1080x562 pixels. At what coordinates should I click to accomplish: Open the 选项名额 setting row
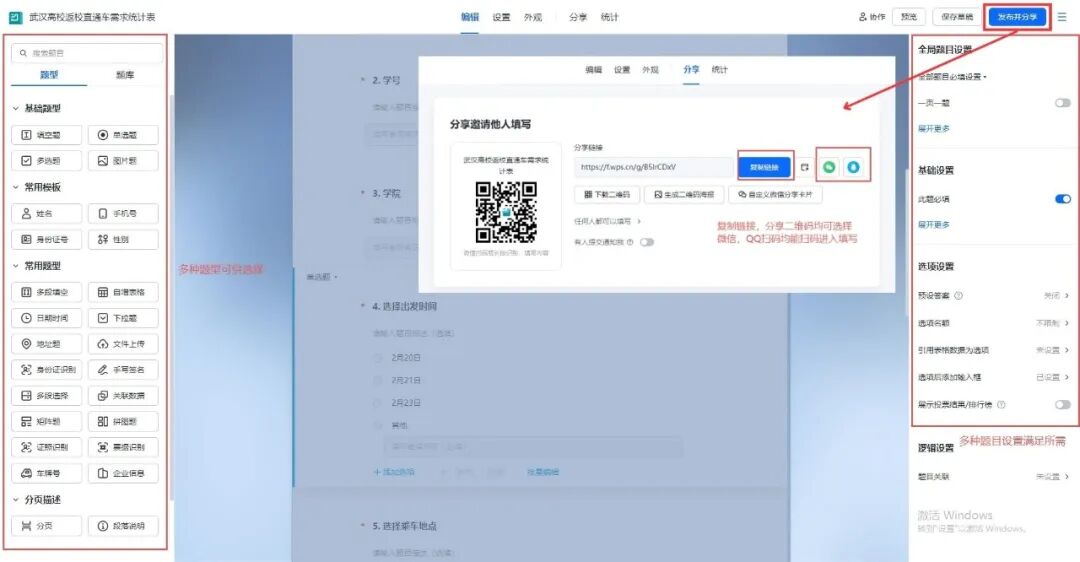993,322
